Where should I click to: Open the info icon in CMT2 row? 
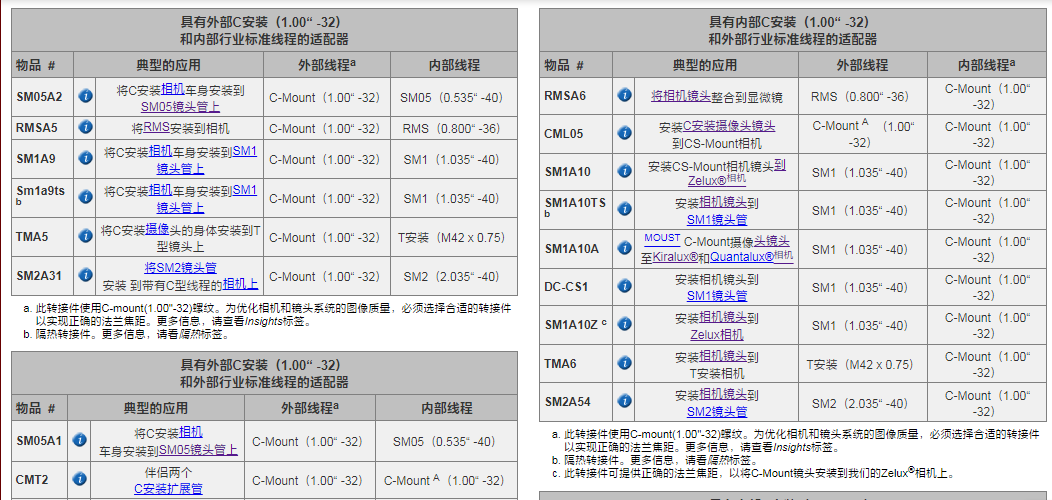(x=78, y=480)
